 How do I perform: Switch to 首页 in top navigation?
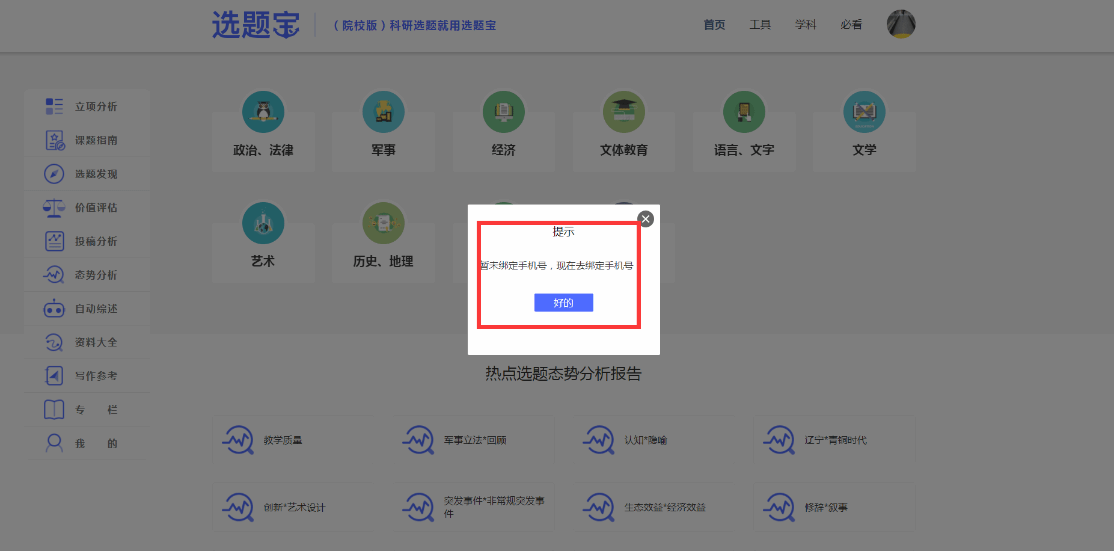point(714,25)
